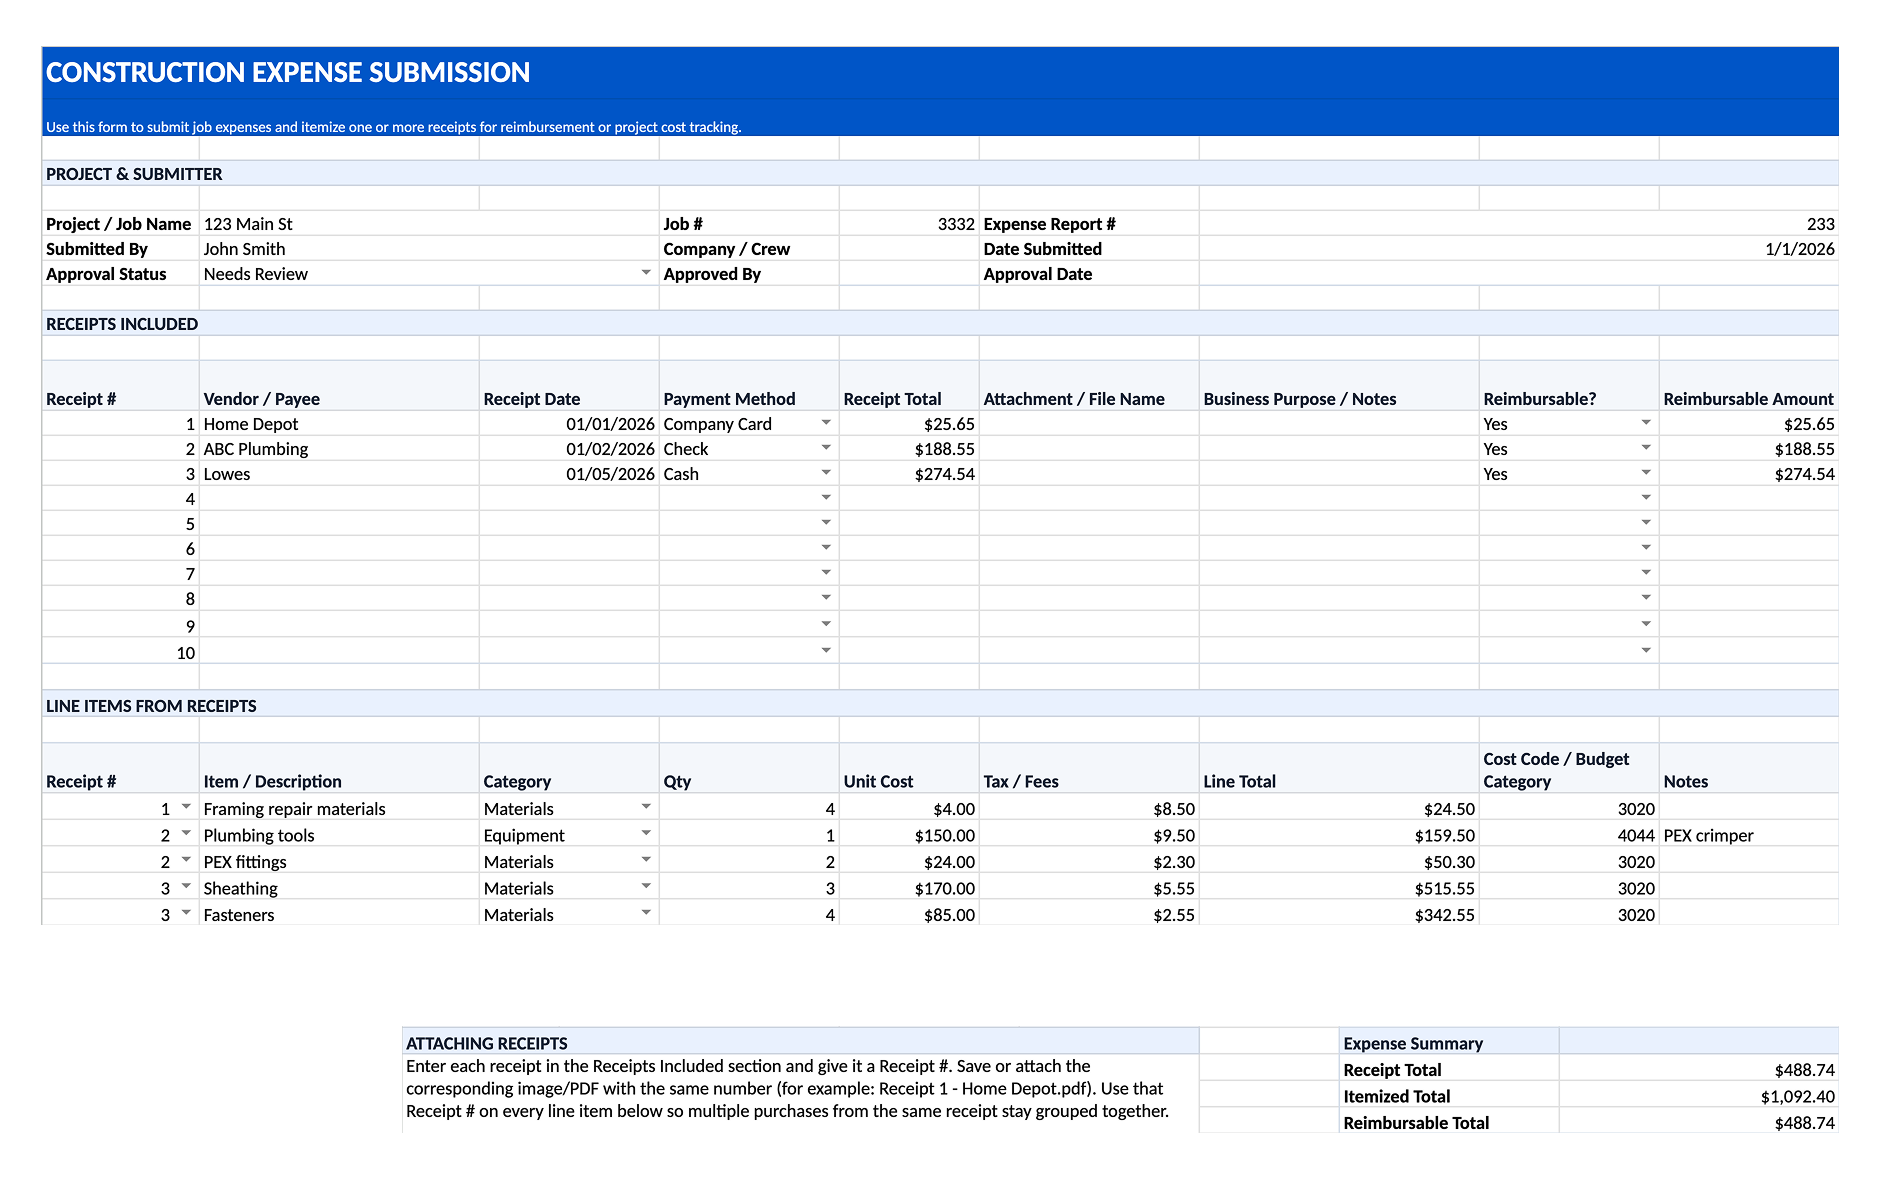Click Business Purpose / Notes cell for ABC Plumbing
The width and height of the screenshot is (1891, 1179).
[1339, 449]
